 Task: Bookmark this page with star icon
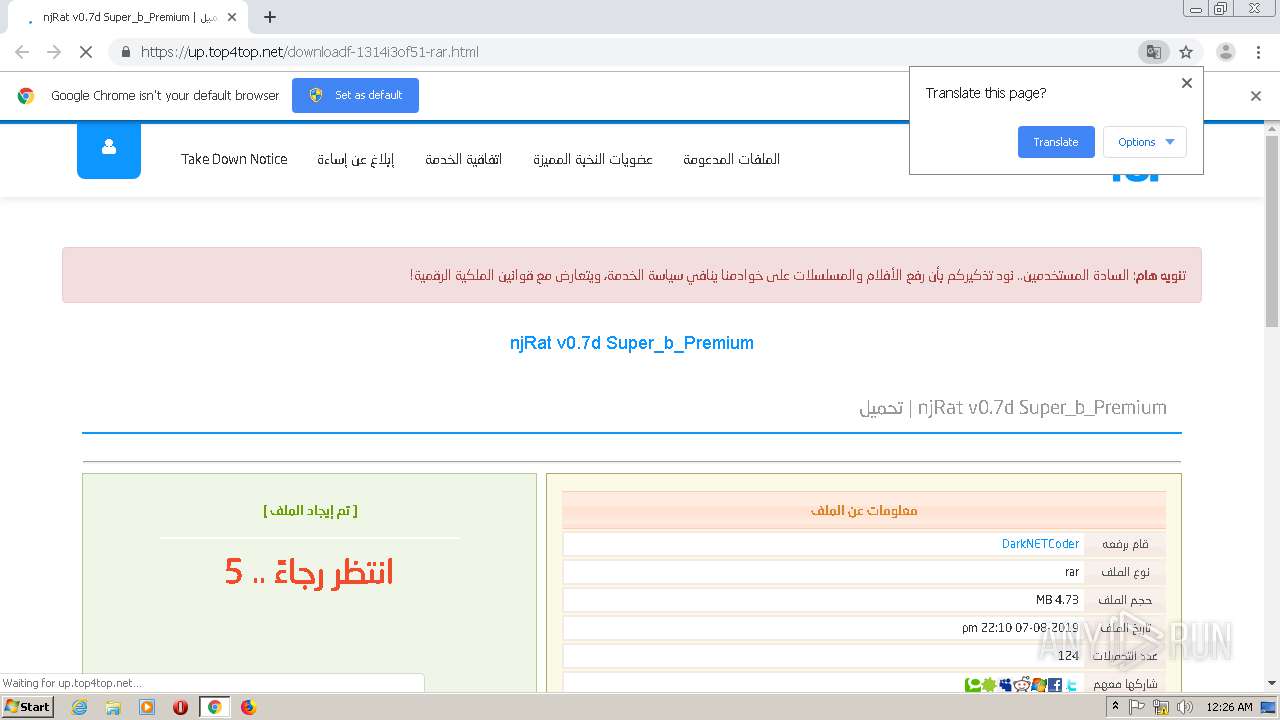coord(1186,52)
